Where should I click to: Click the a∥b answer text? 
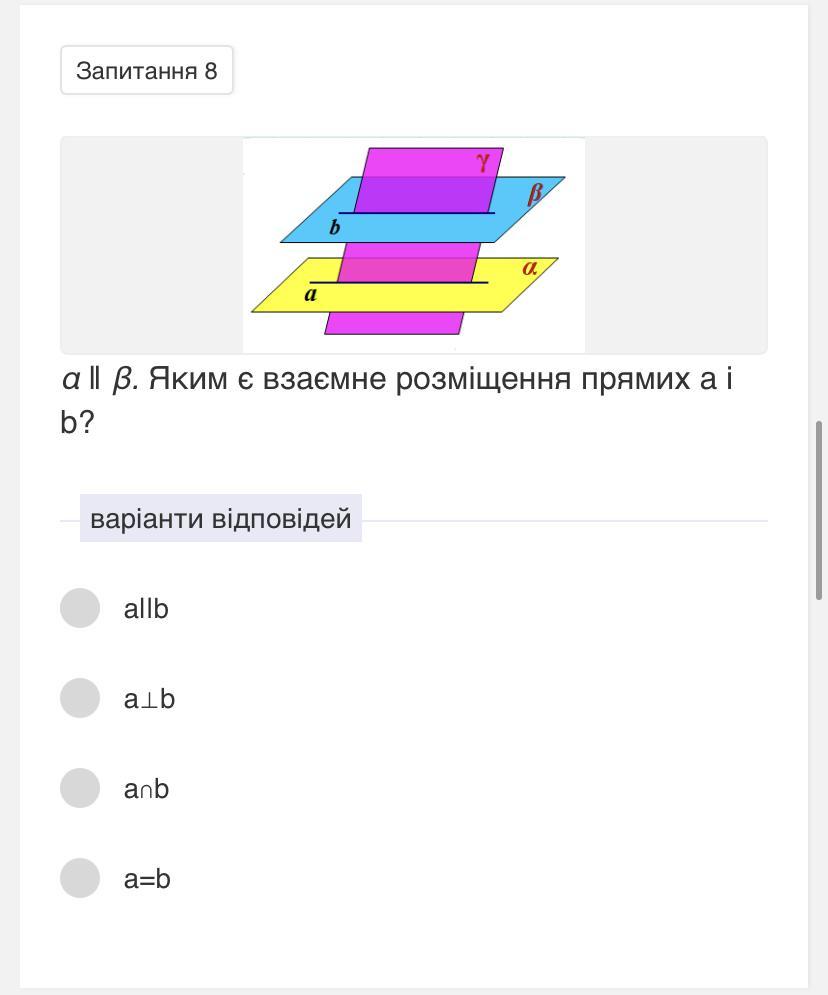point(146,608)
